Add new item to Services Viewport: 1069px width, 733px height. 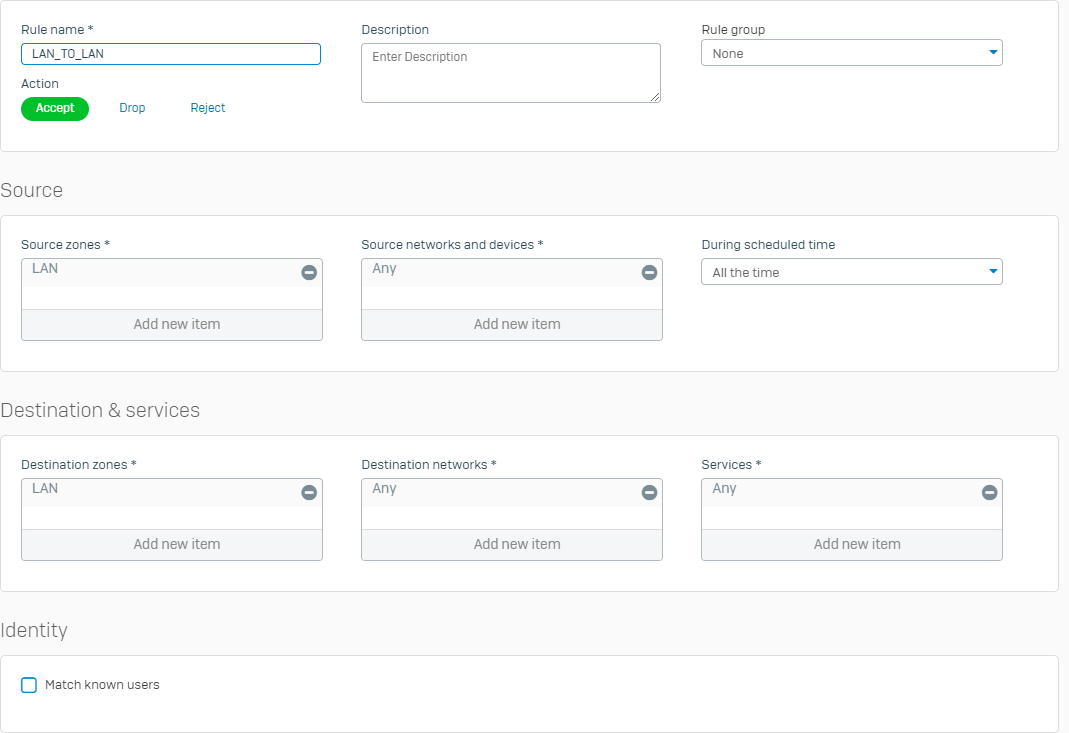coord(852,544)
